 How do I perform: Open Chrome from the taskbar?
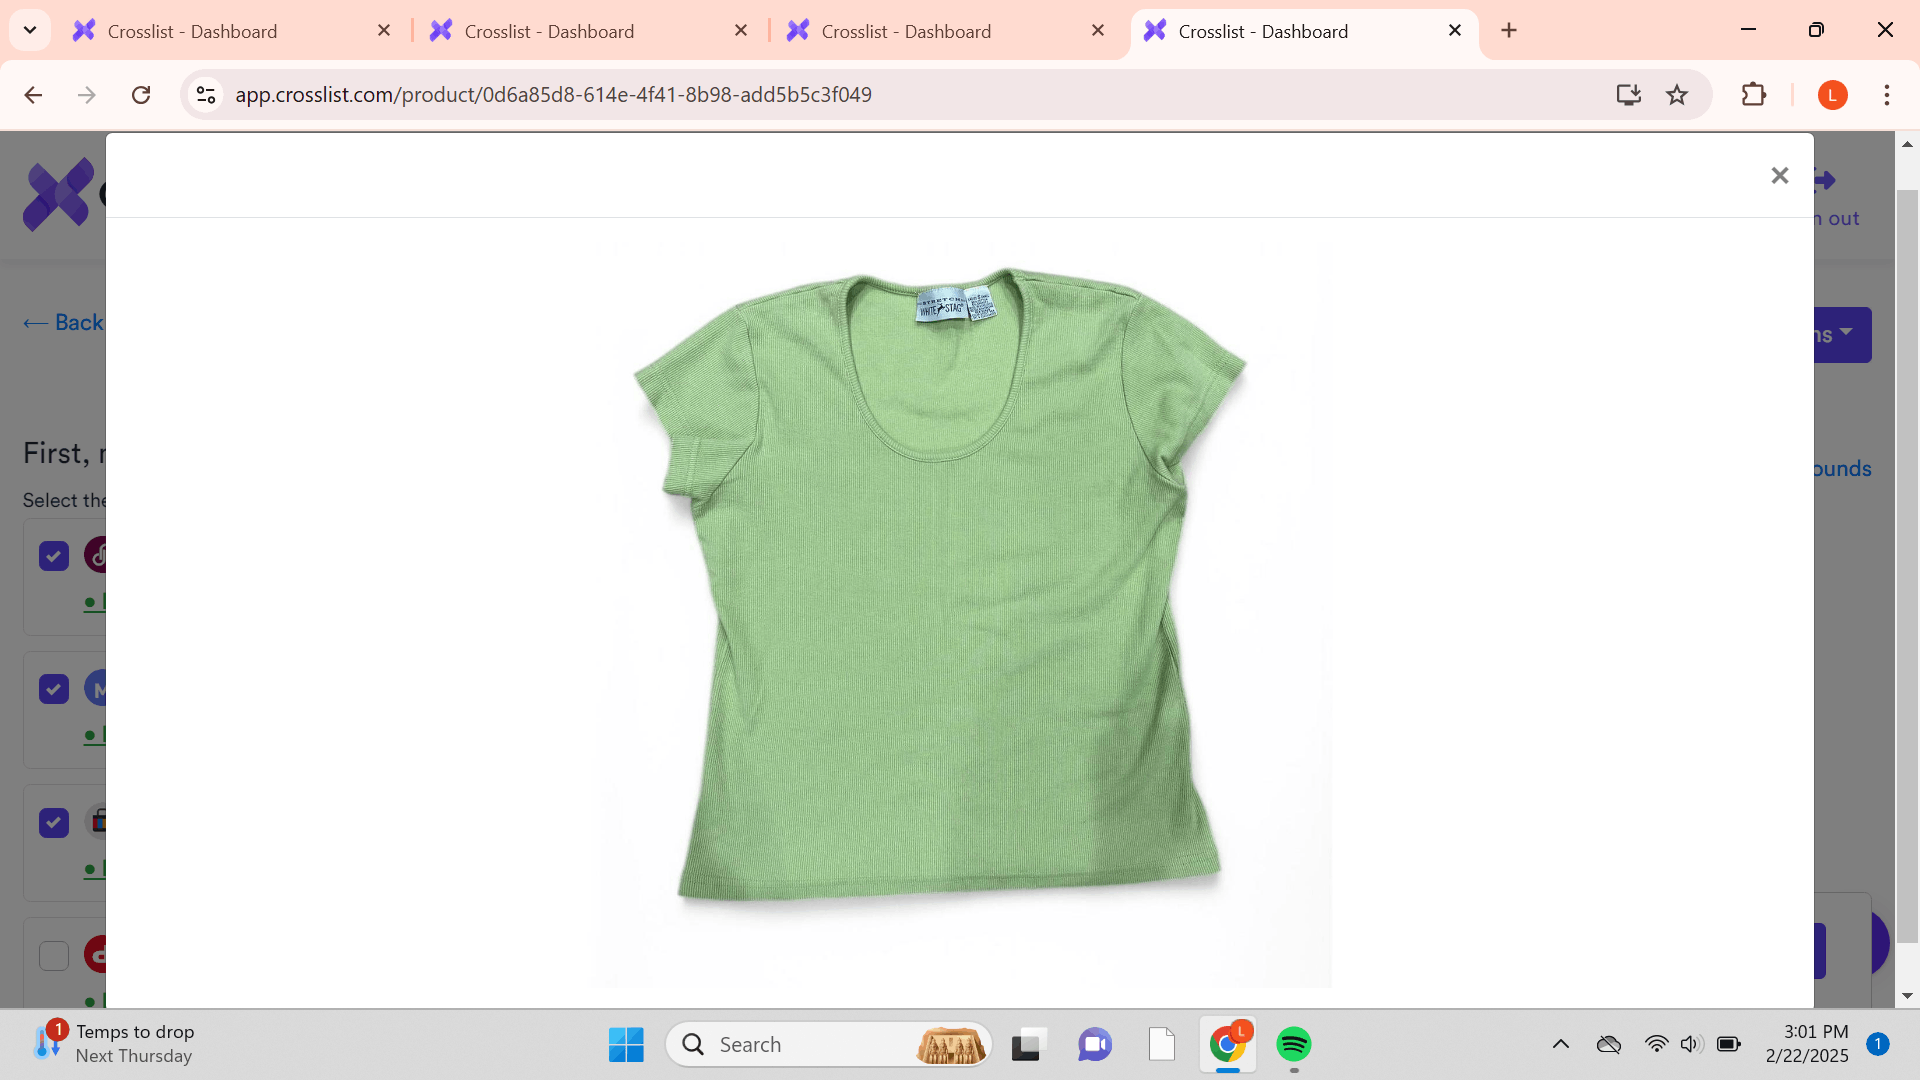[1228, 1045]
